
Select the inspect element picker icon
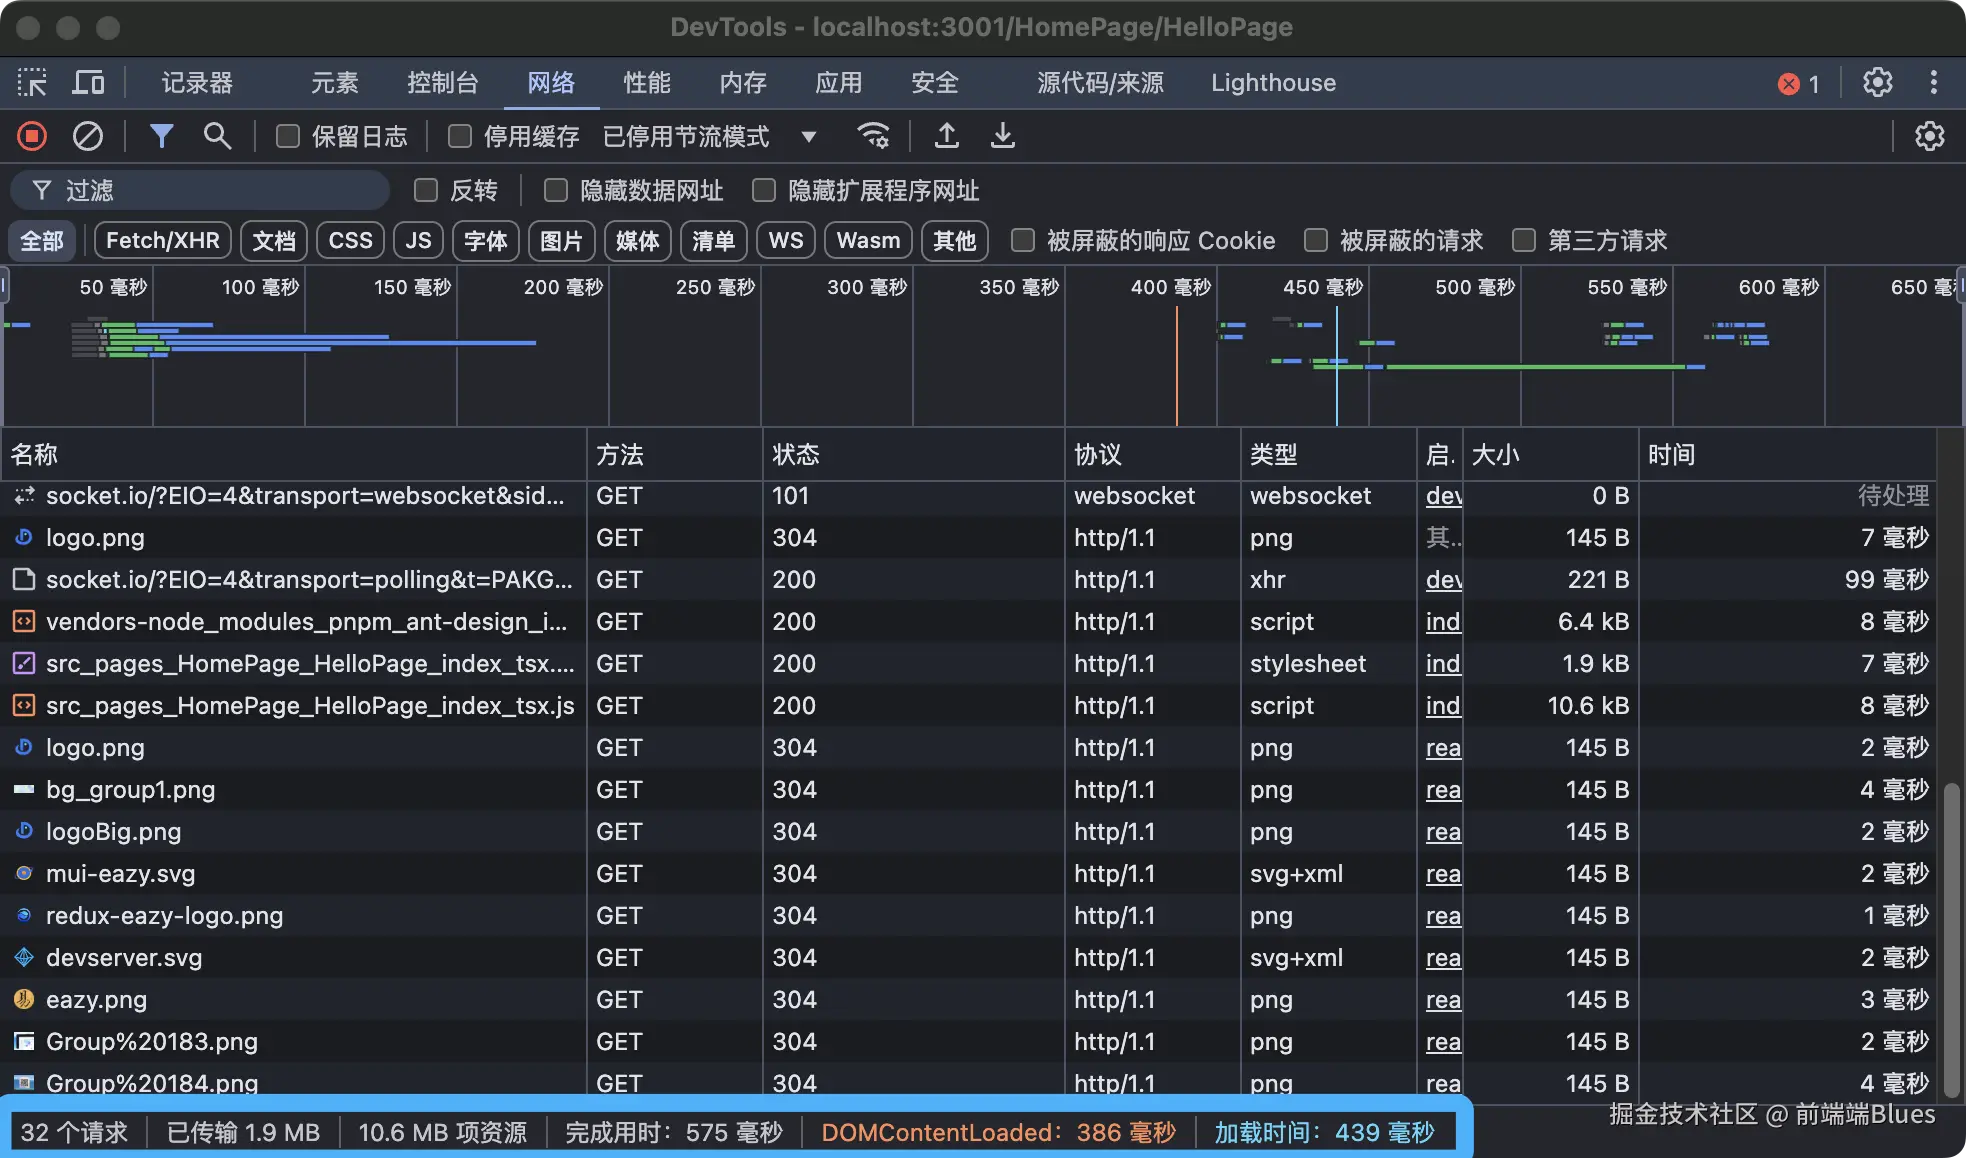[32, 82]
